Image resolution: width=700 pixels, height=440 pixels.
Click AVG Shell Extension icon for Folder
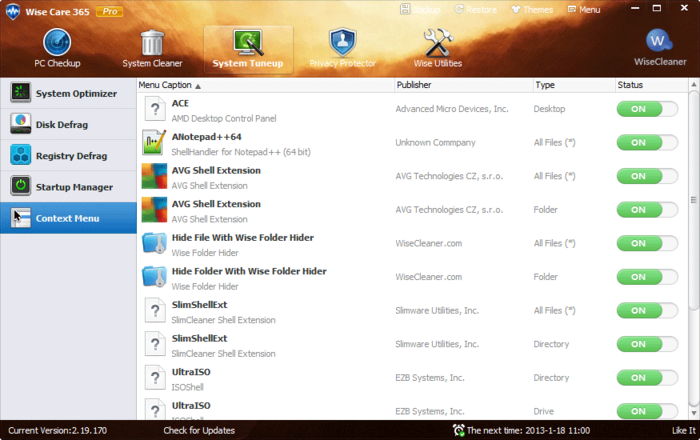pos(154,210)
